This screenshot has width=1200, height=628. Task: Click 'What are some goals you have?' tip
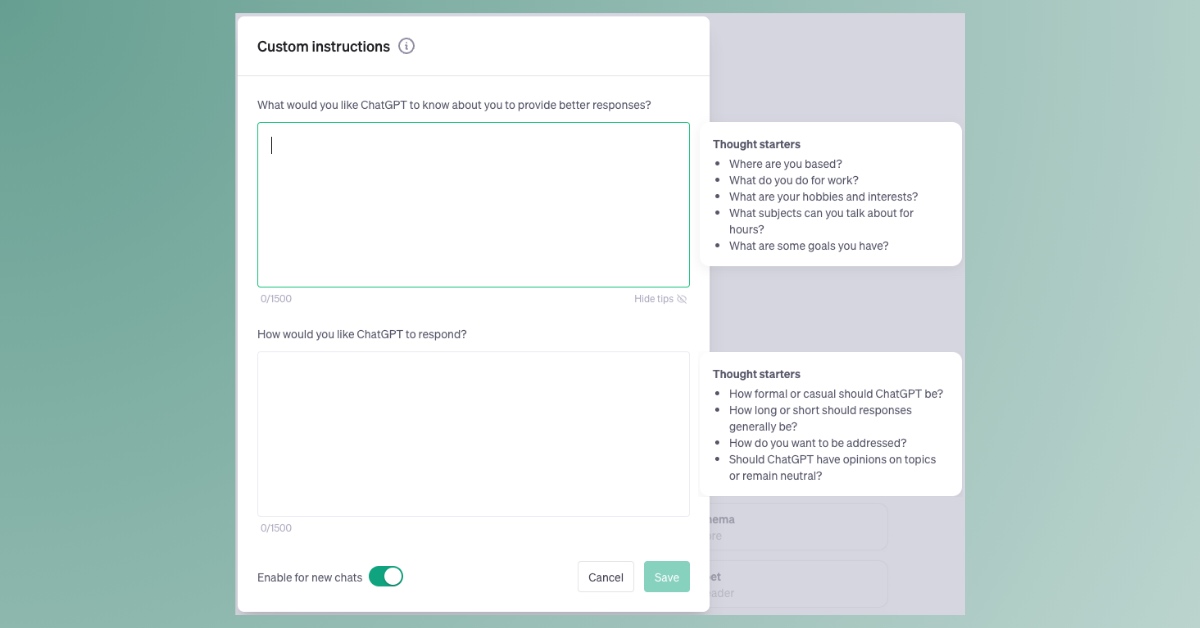pos(808,246)
